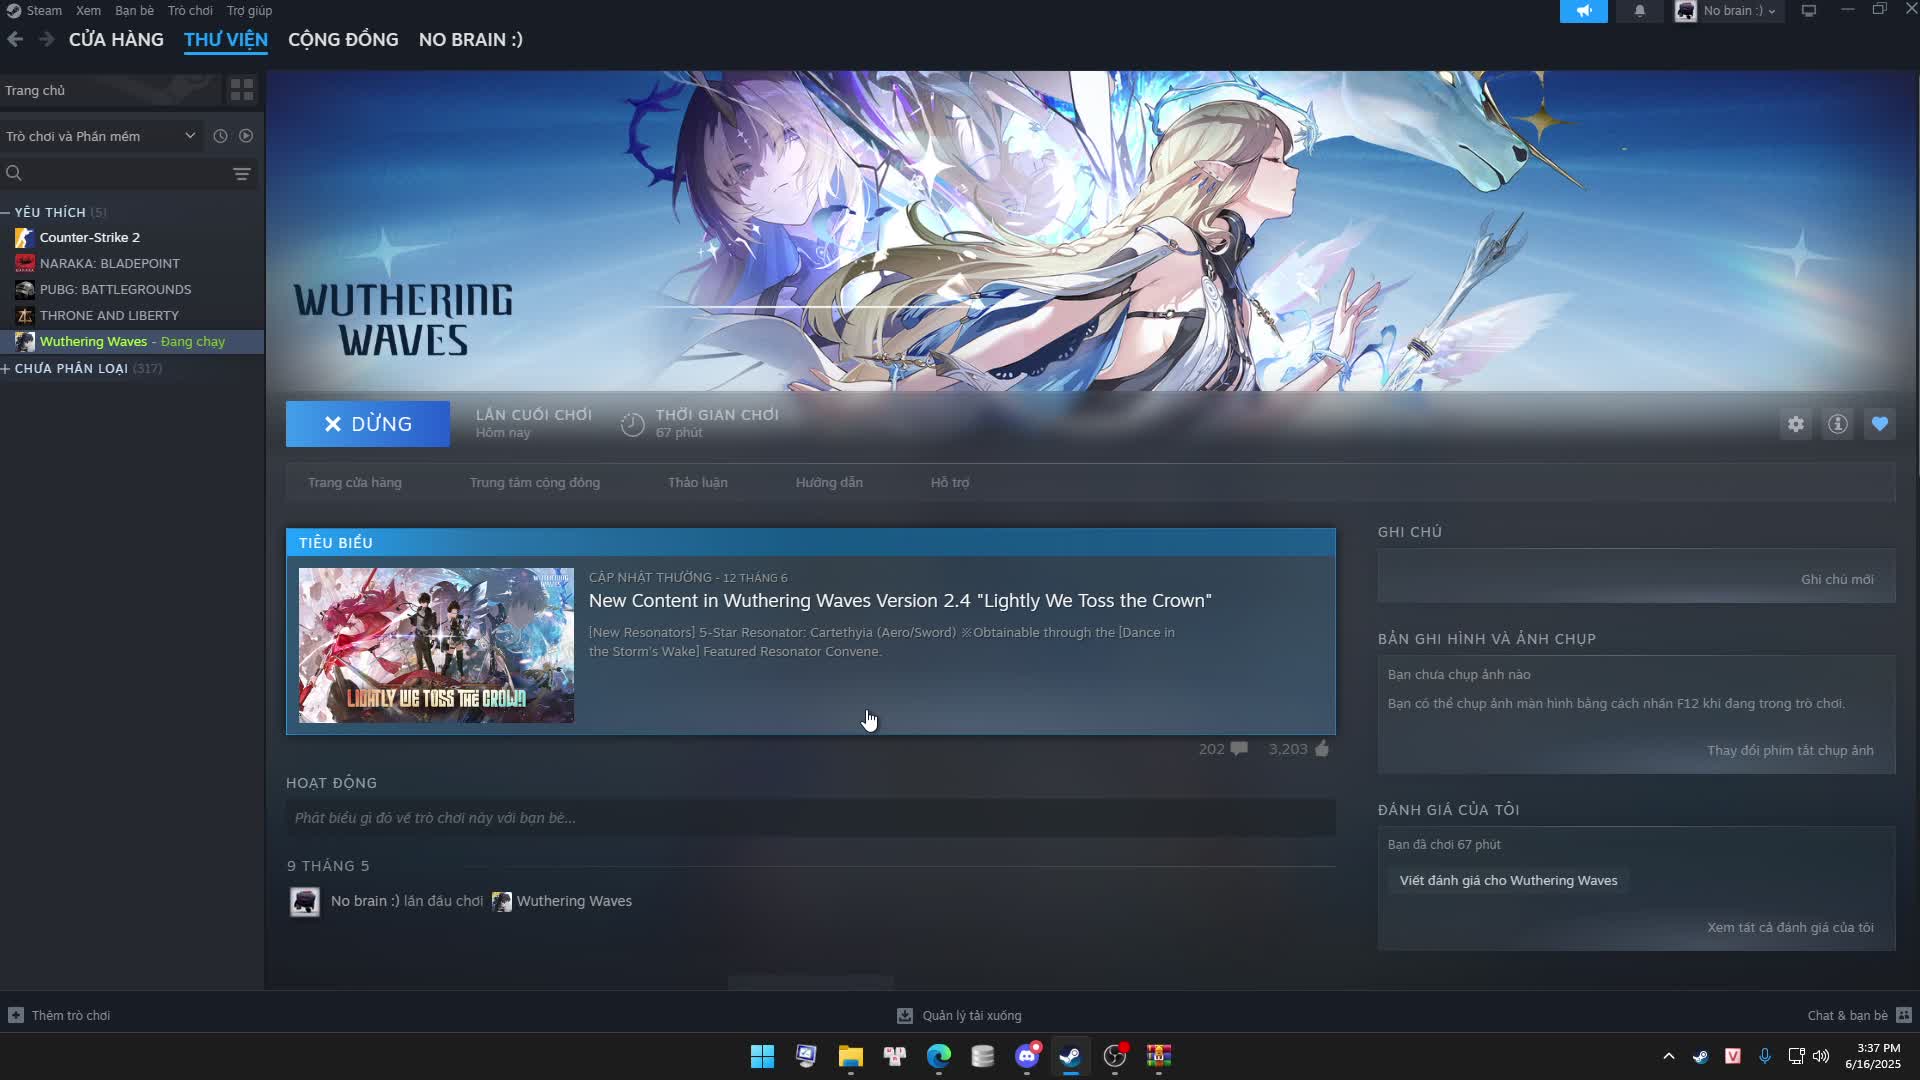Toggle Big Picture mode display icon

[x=1809, y=11]
